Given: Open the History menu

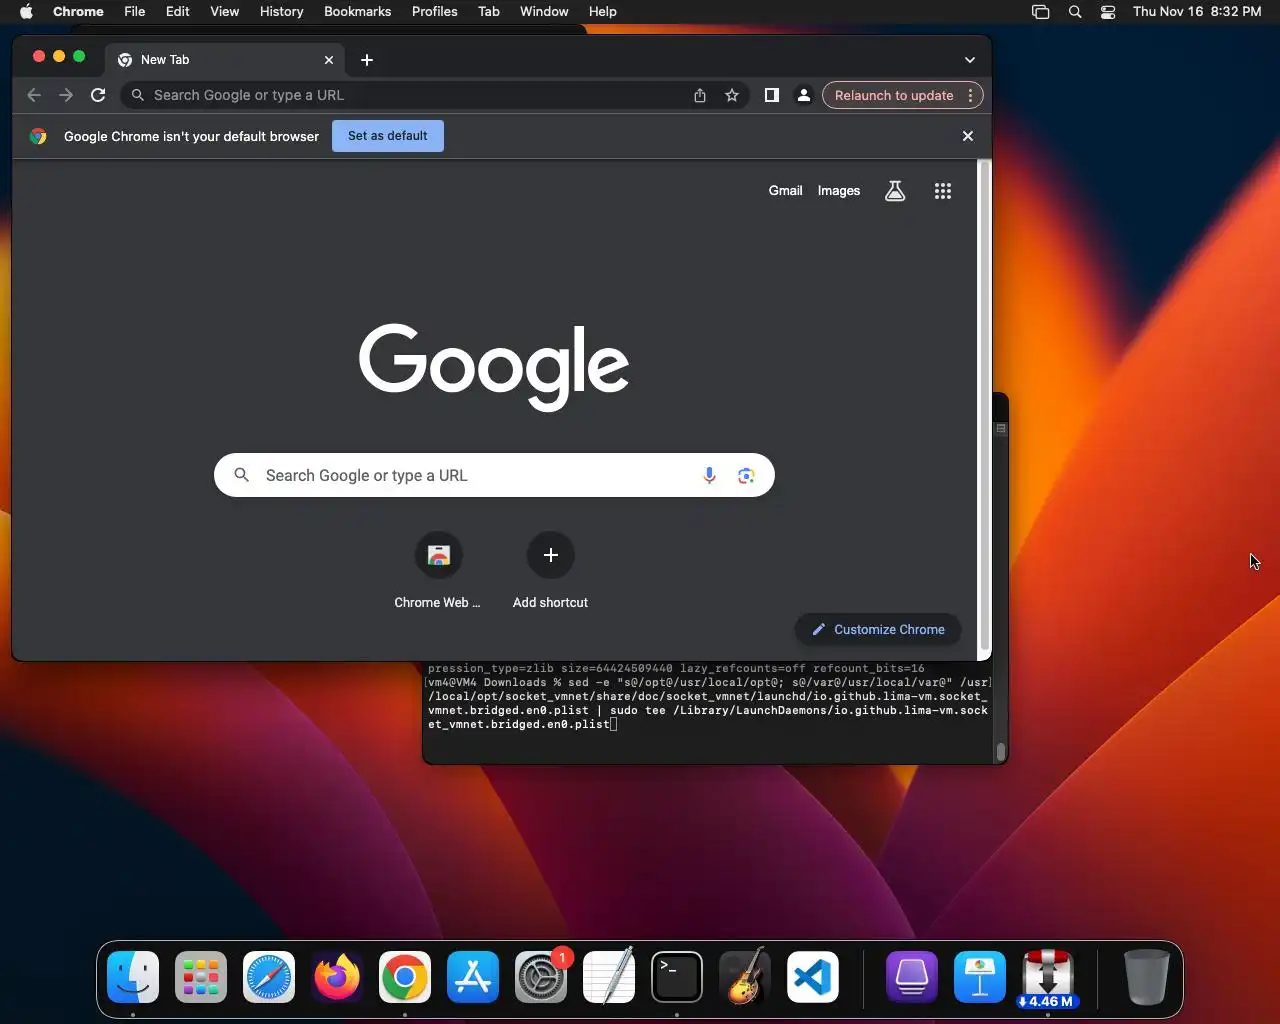Looking at the screenshot, I should click(x=282, y=11).
